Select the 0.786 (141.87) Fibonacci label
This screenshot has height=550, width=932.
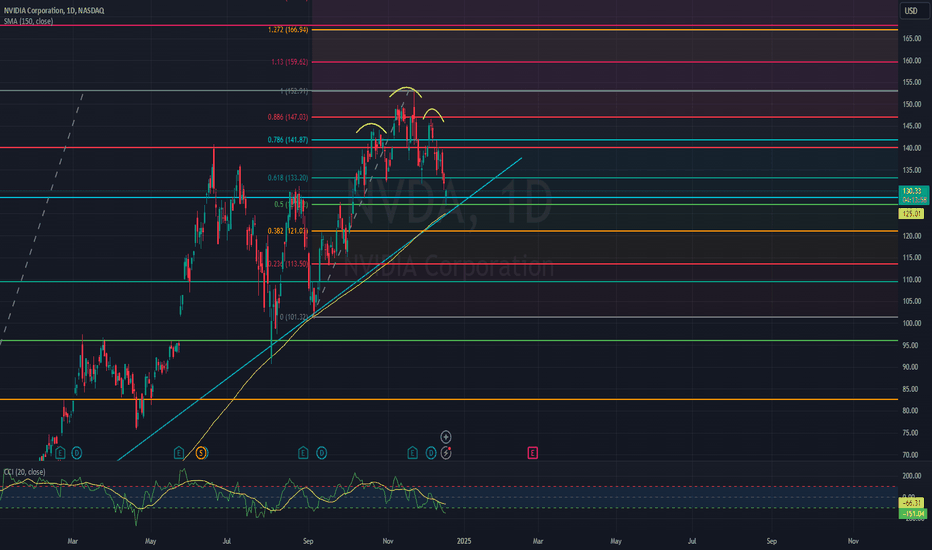(x=288, y=140)
